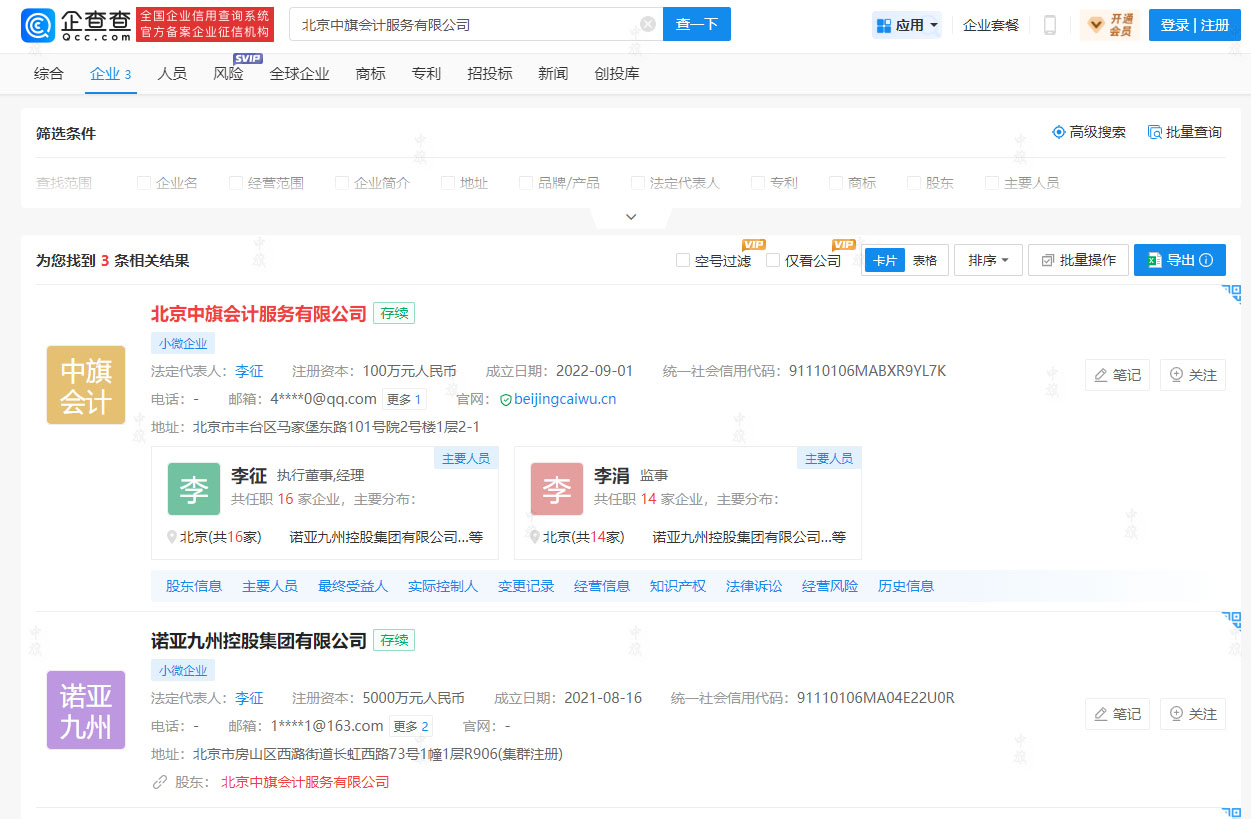Open the 排序 sort dropdown
The image size is (1251, 819).
coord(988,259)
